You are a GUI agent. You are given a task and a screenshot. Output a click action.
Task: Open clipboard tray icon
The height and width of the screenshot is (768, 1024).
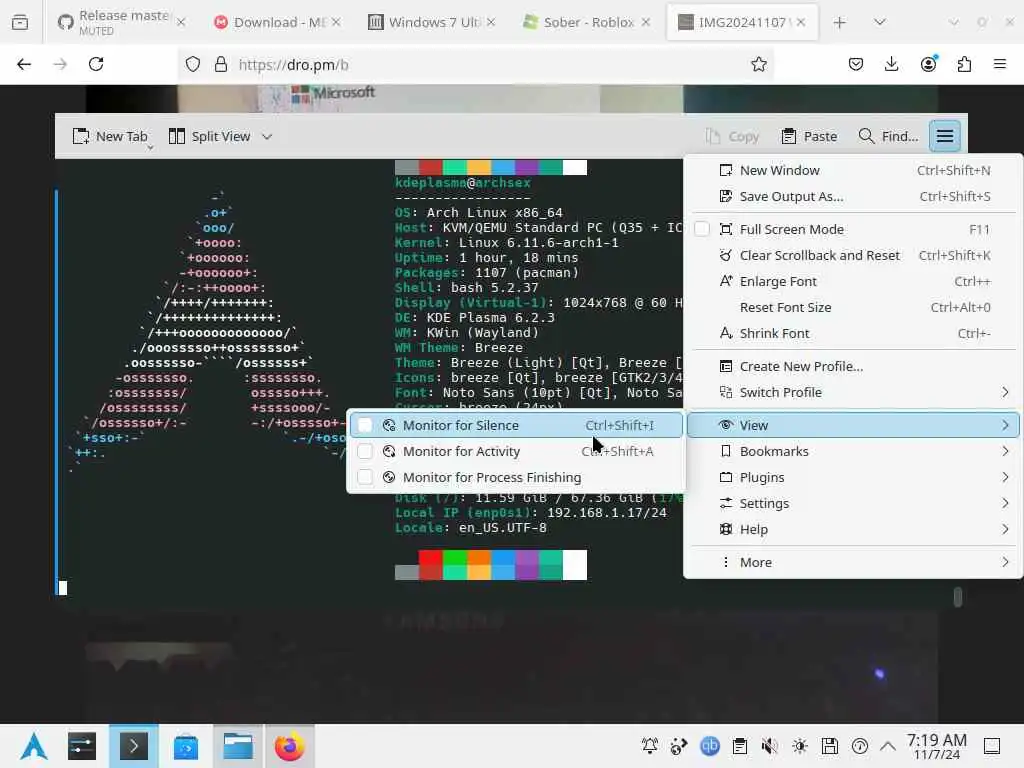coord(739,746)
